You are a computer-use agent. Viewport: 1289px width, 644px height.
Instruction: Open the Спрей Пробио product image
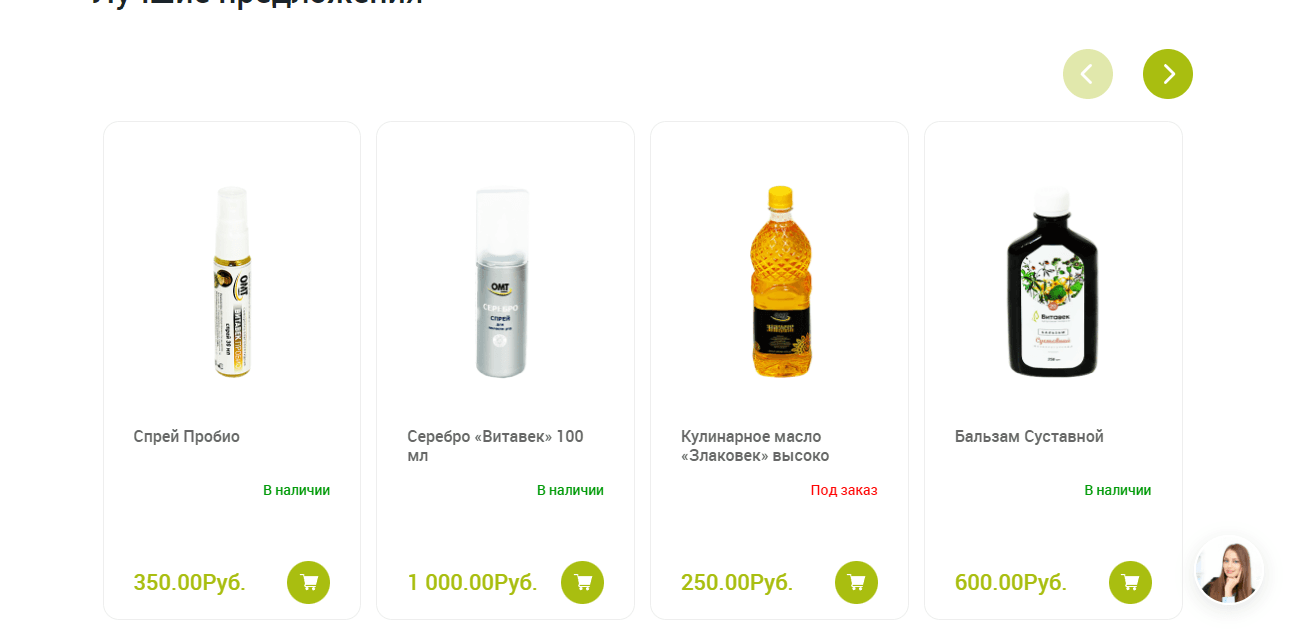click(x=232, y=281)
